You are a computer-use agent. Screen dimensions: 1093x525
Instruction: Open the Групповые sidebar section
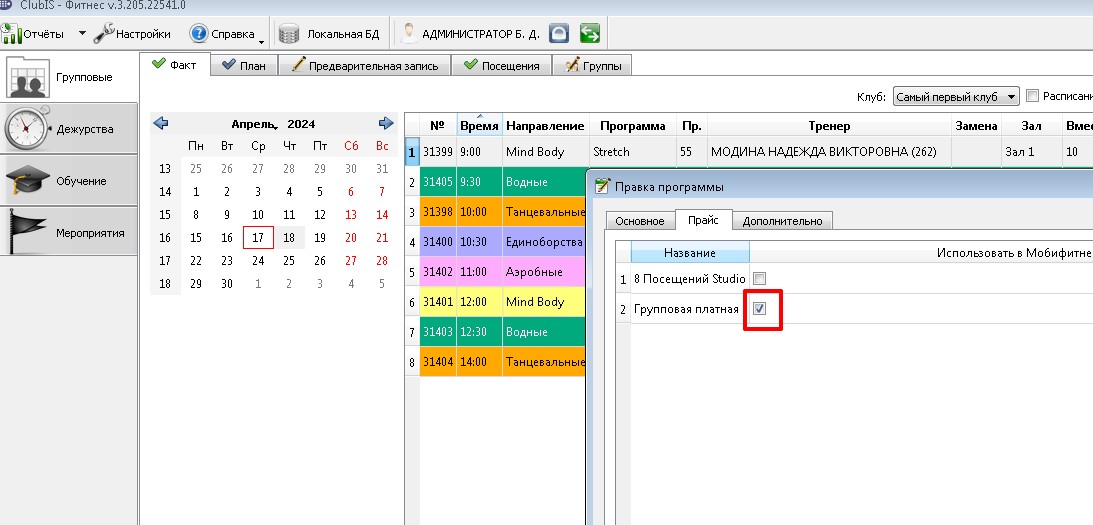pos(68,77)
